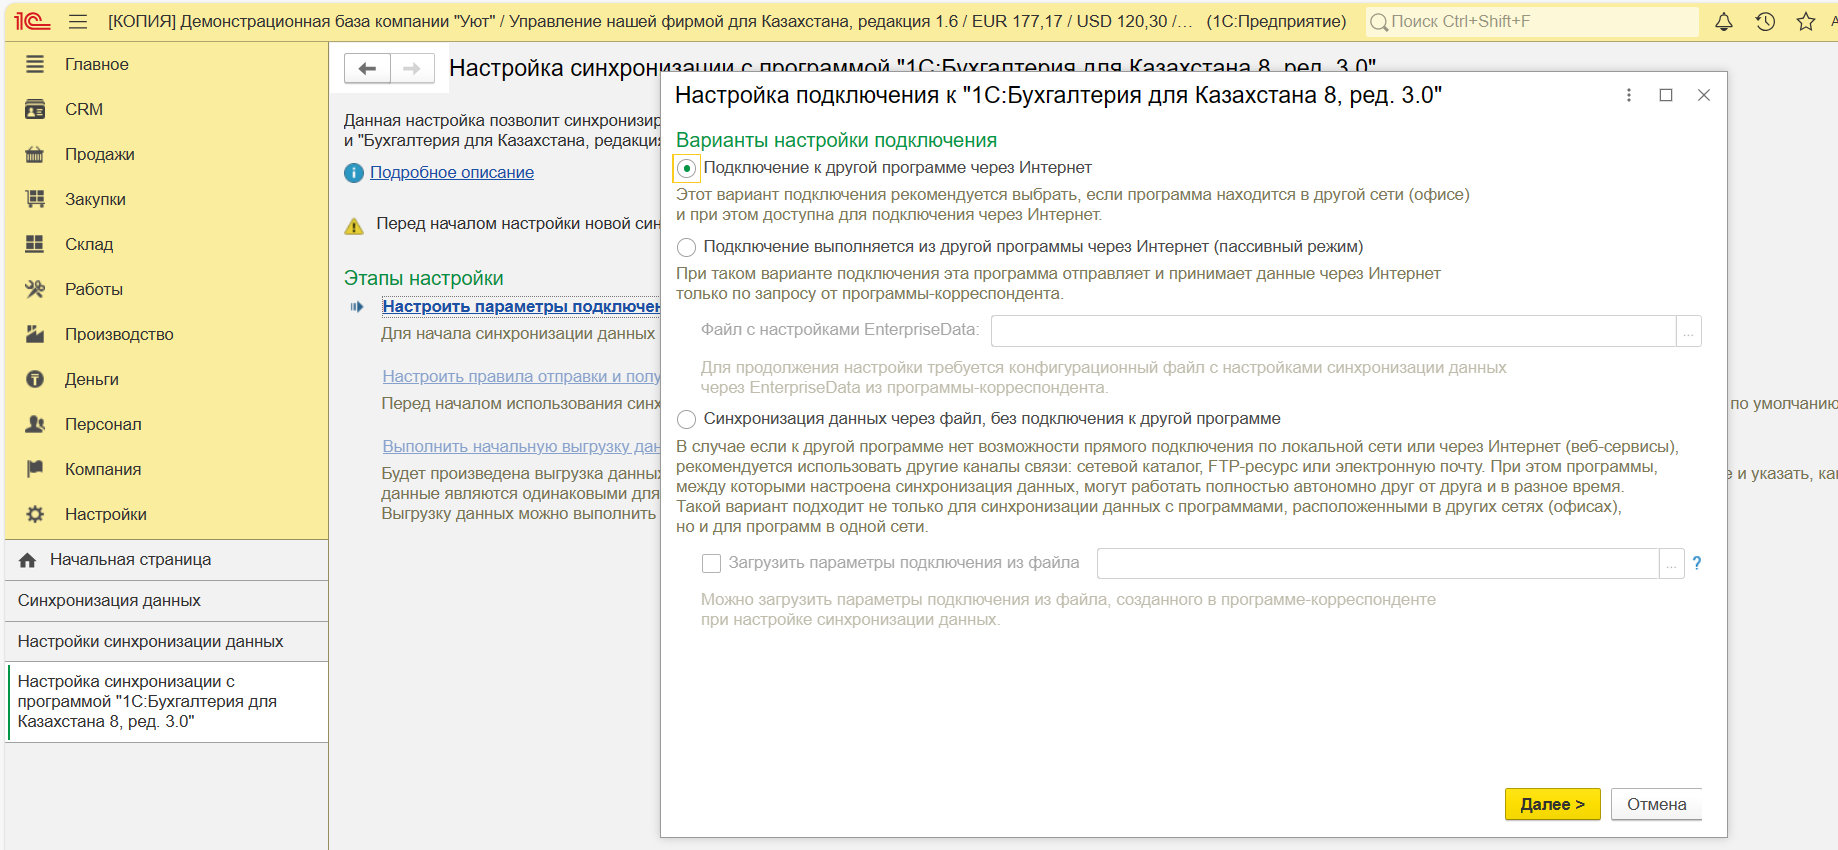
Task: Open the notifications bell icon
Action: 1724,22
